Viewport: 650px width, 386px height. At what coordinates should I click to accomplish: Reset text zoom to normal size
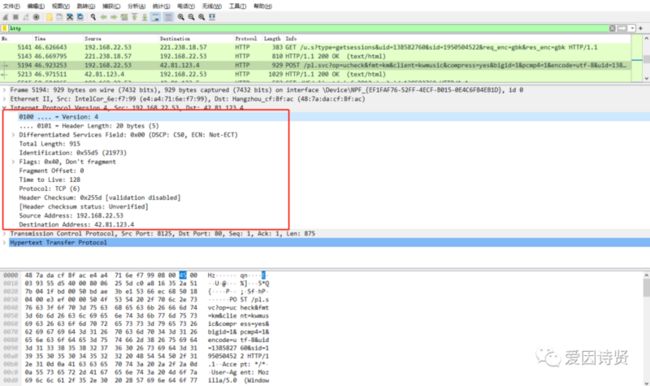point(201,17)
